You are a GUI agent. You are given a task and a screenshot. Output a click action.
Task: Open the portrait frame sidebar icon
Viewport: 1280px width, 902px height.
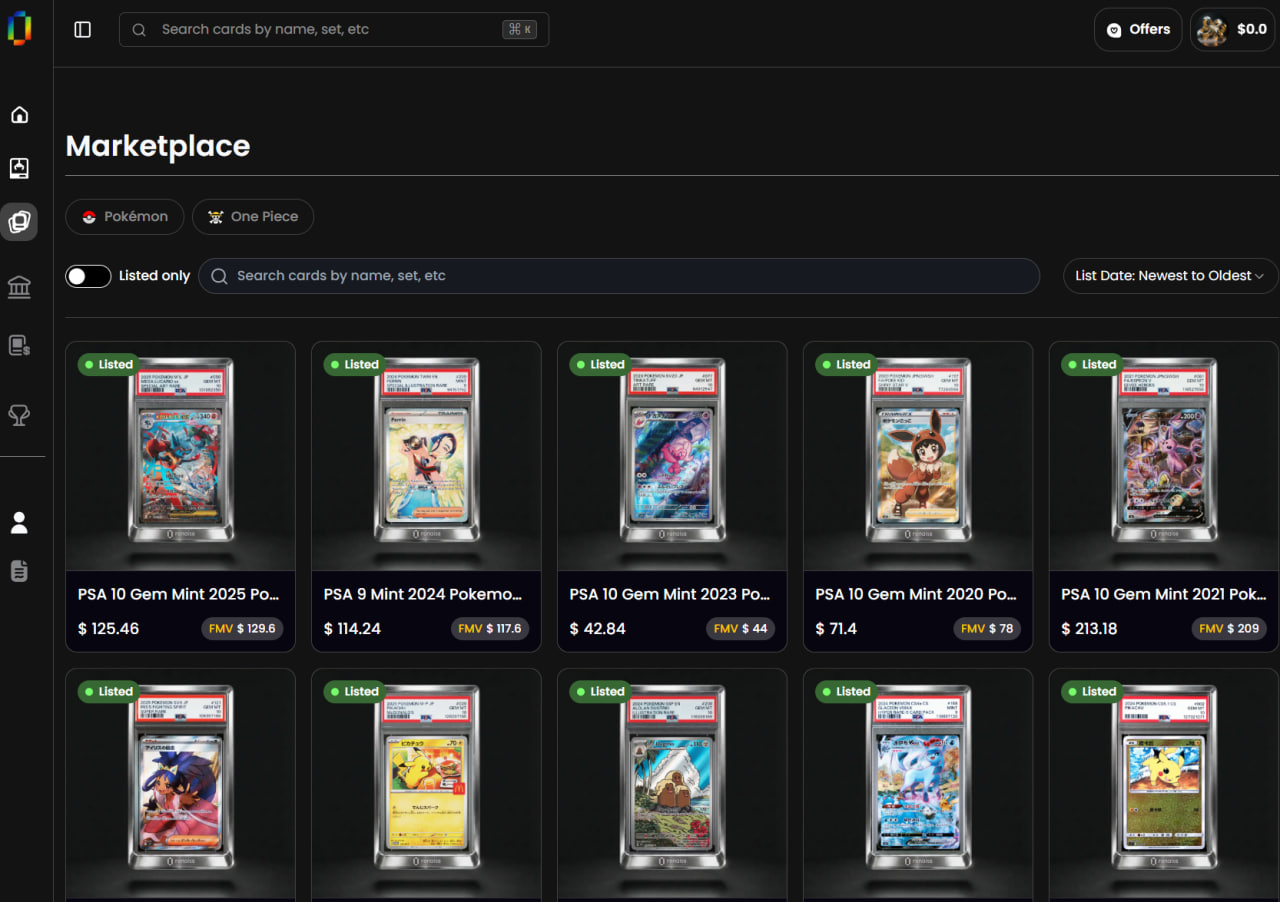(19, 168)
